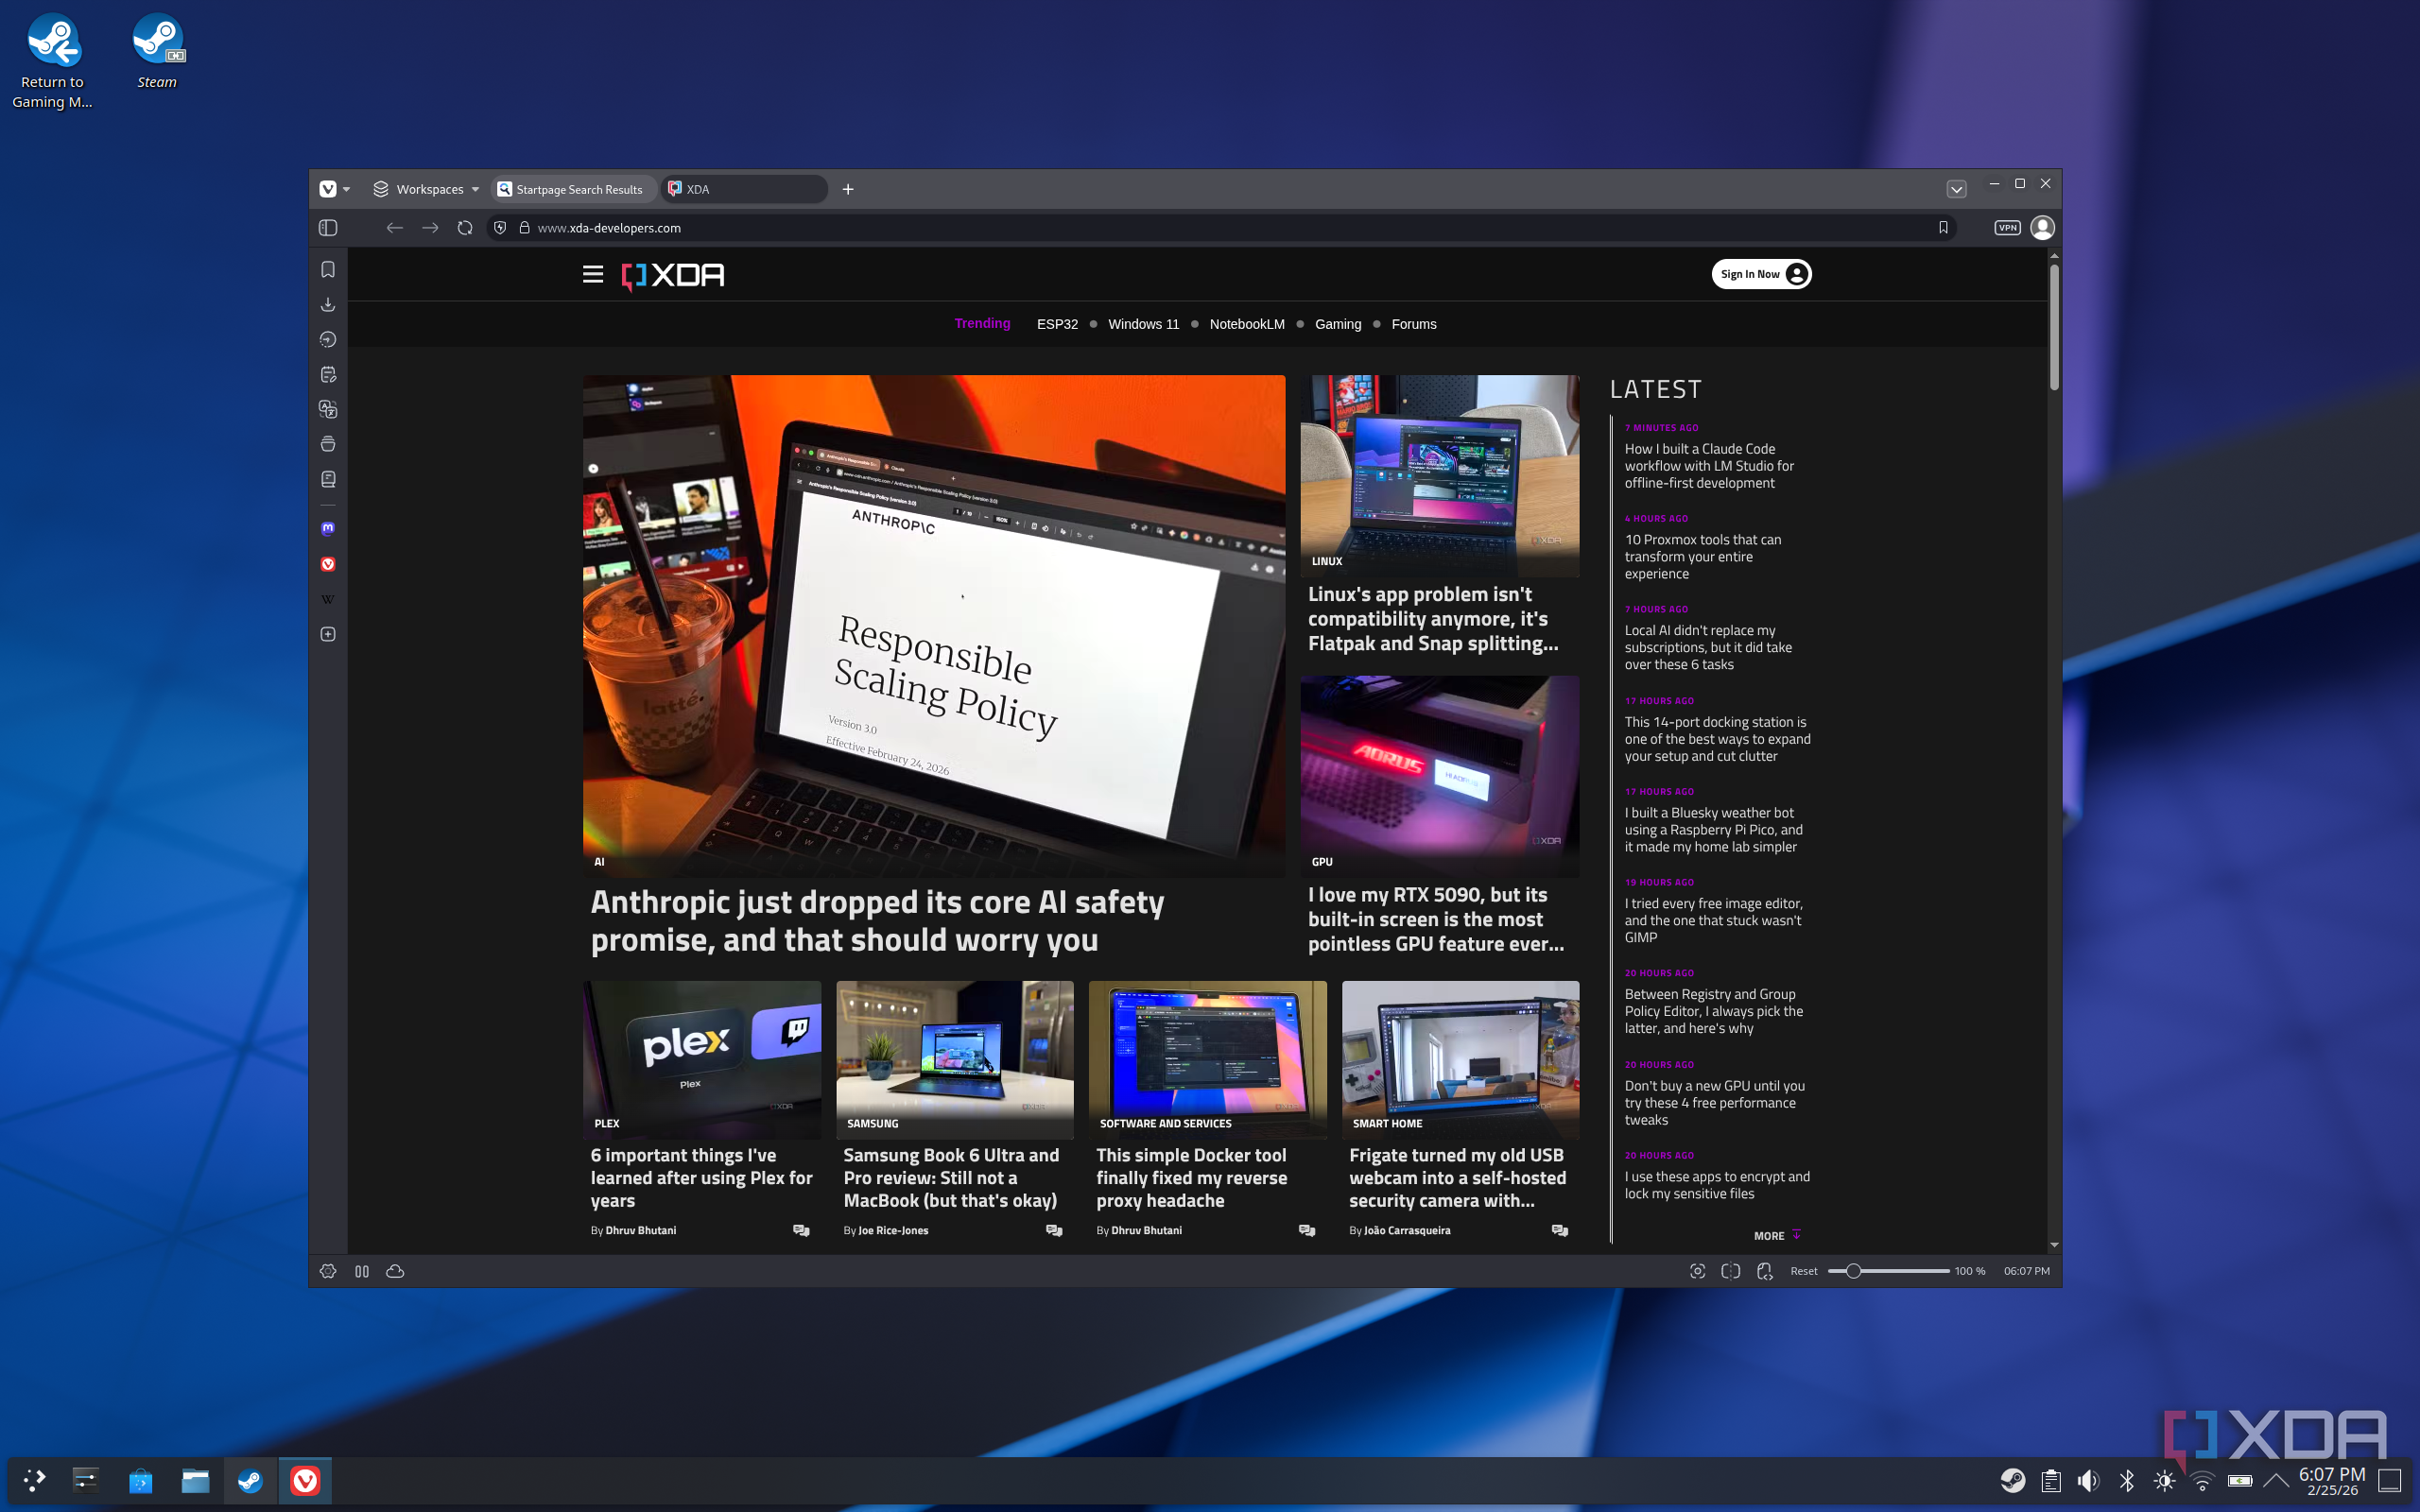Open RTX 5090 built-in screen article

[x=1436, y=919]
